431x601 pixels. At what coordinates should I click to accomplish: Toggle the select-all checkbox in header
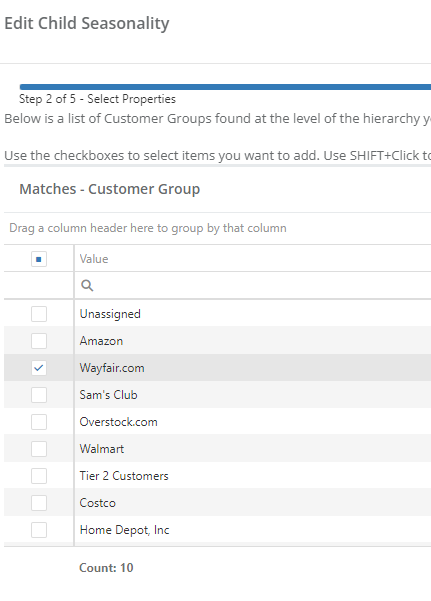(x=39, y=259)
